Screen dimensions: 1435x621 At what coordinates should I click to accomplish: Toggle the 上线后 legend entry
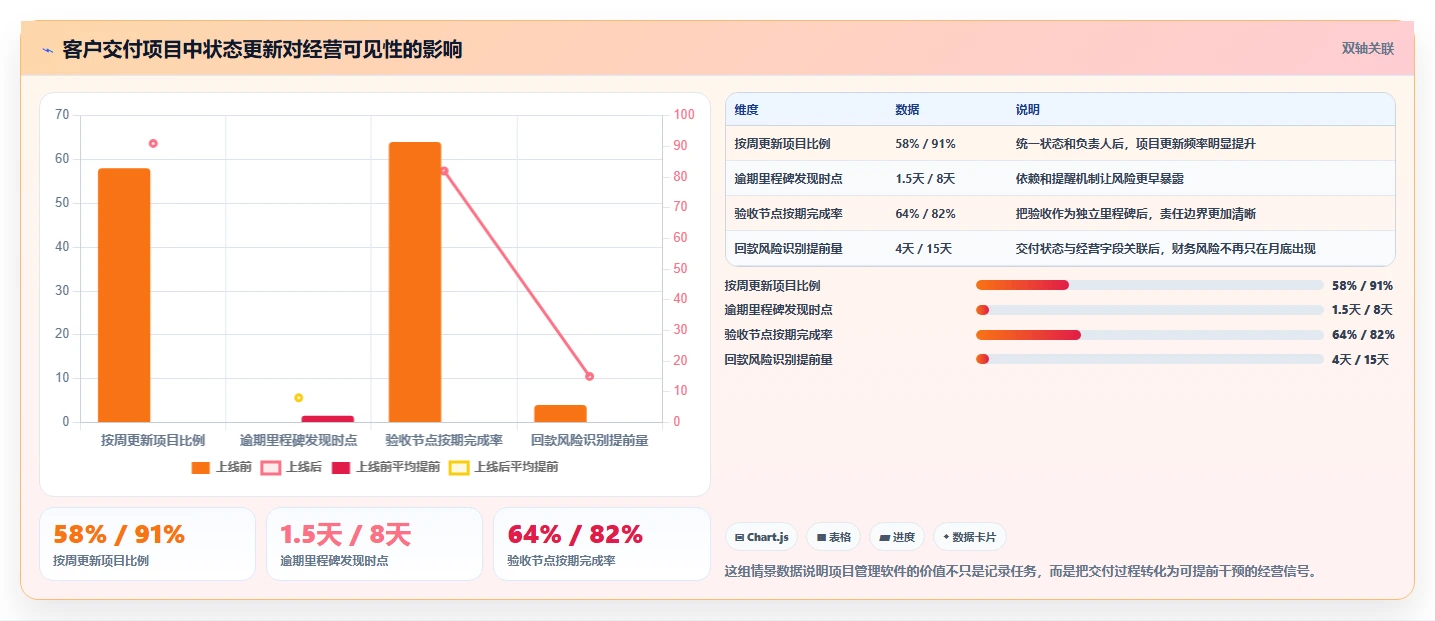291,467
